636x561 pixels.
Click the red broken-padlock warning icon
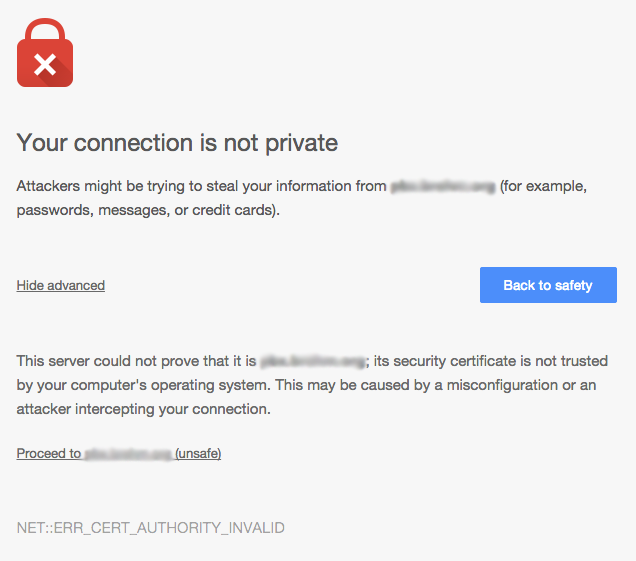[x=45, y=60]
